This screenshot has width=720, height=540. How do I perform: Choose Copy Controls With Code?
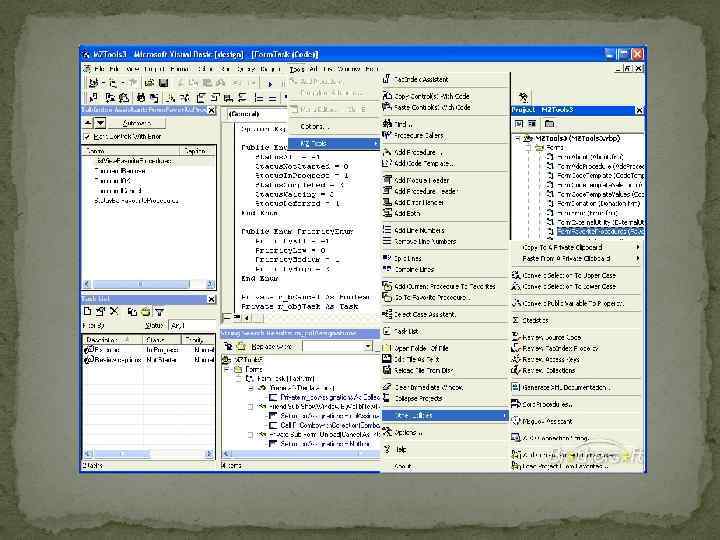[x=445, y=96]
